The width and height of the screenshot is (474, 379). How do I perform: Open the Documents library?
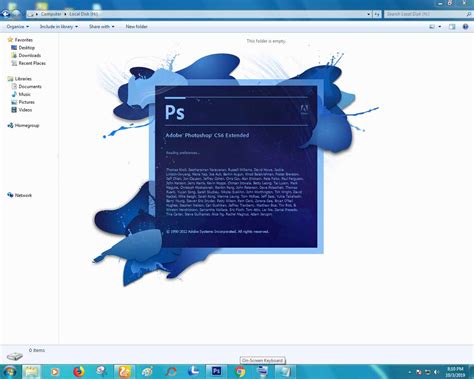coord(30,86)
